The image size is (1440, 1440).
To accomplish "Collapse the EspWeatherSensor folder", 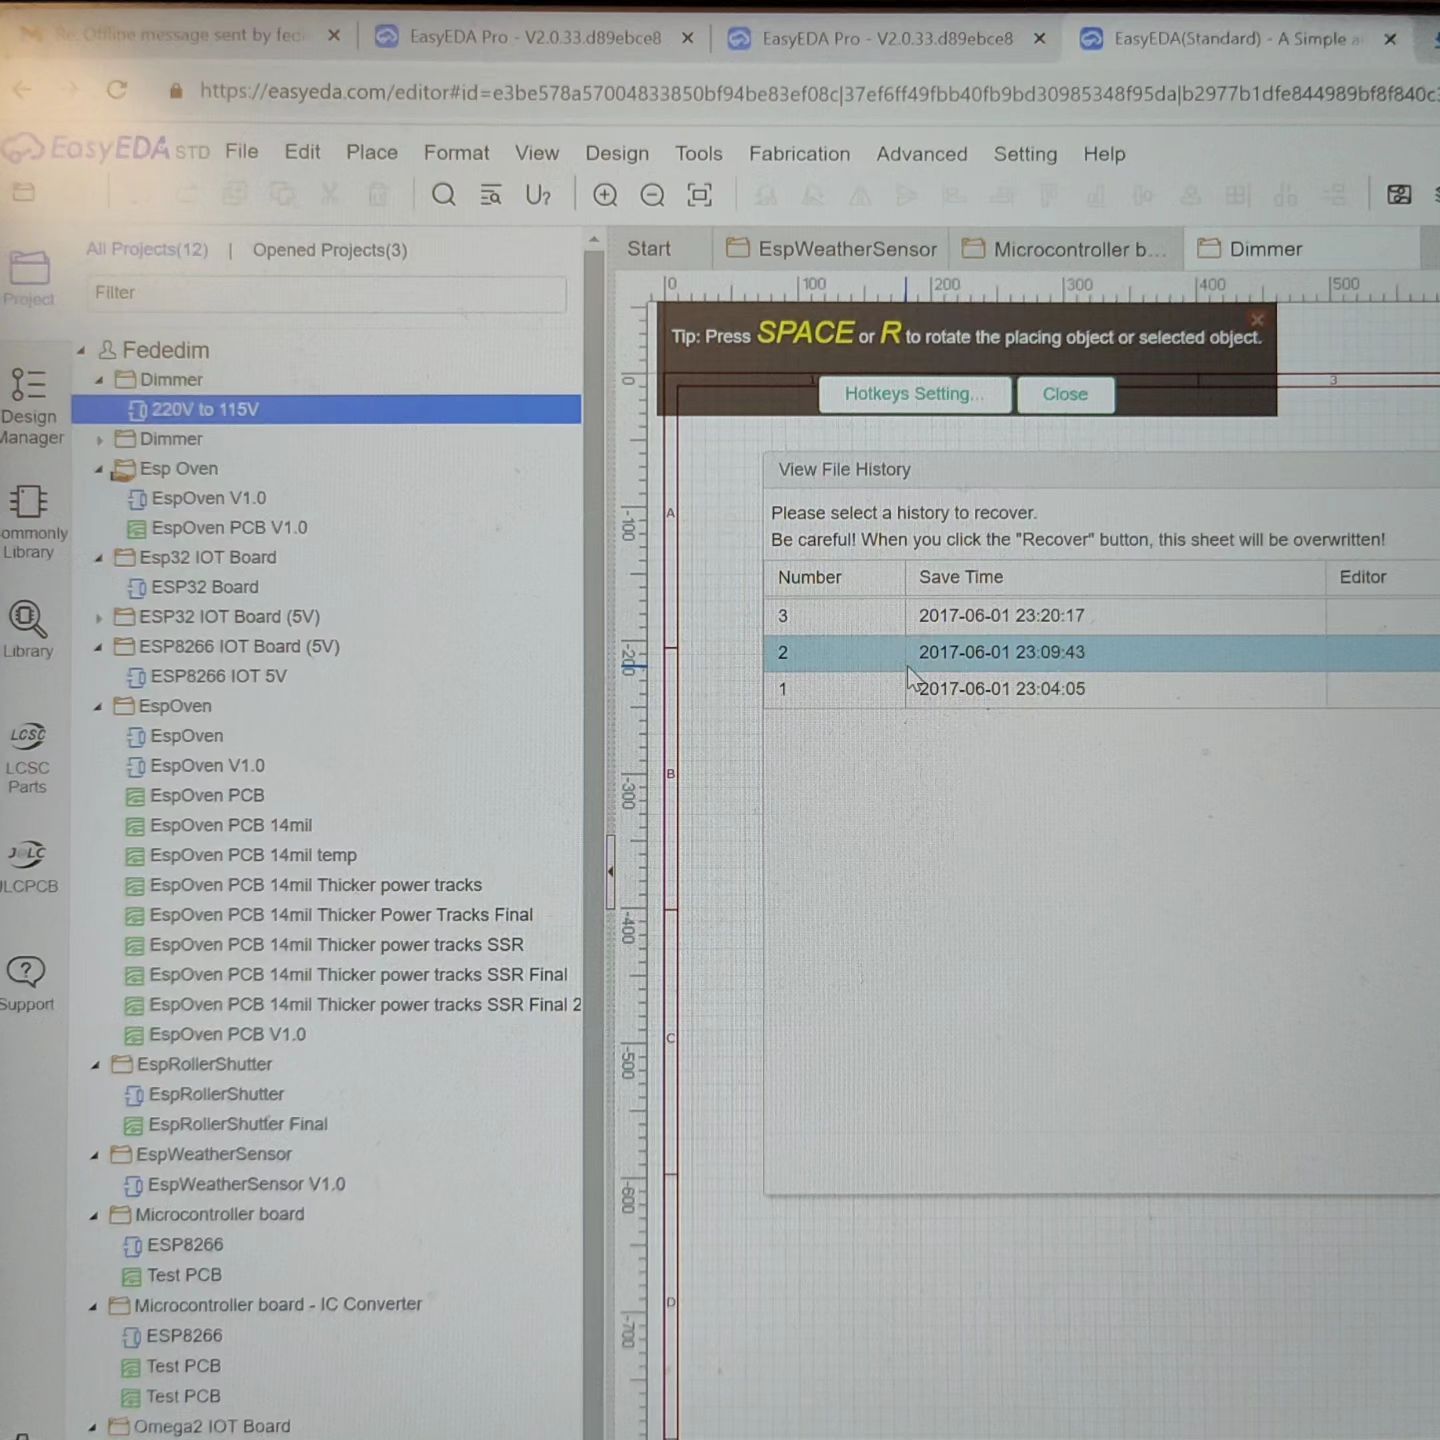I will point(94,1155).
